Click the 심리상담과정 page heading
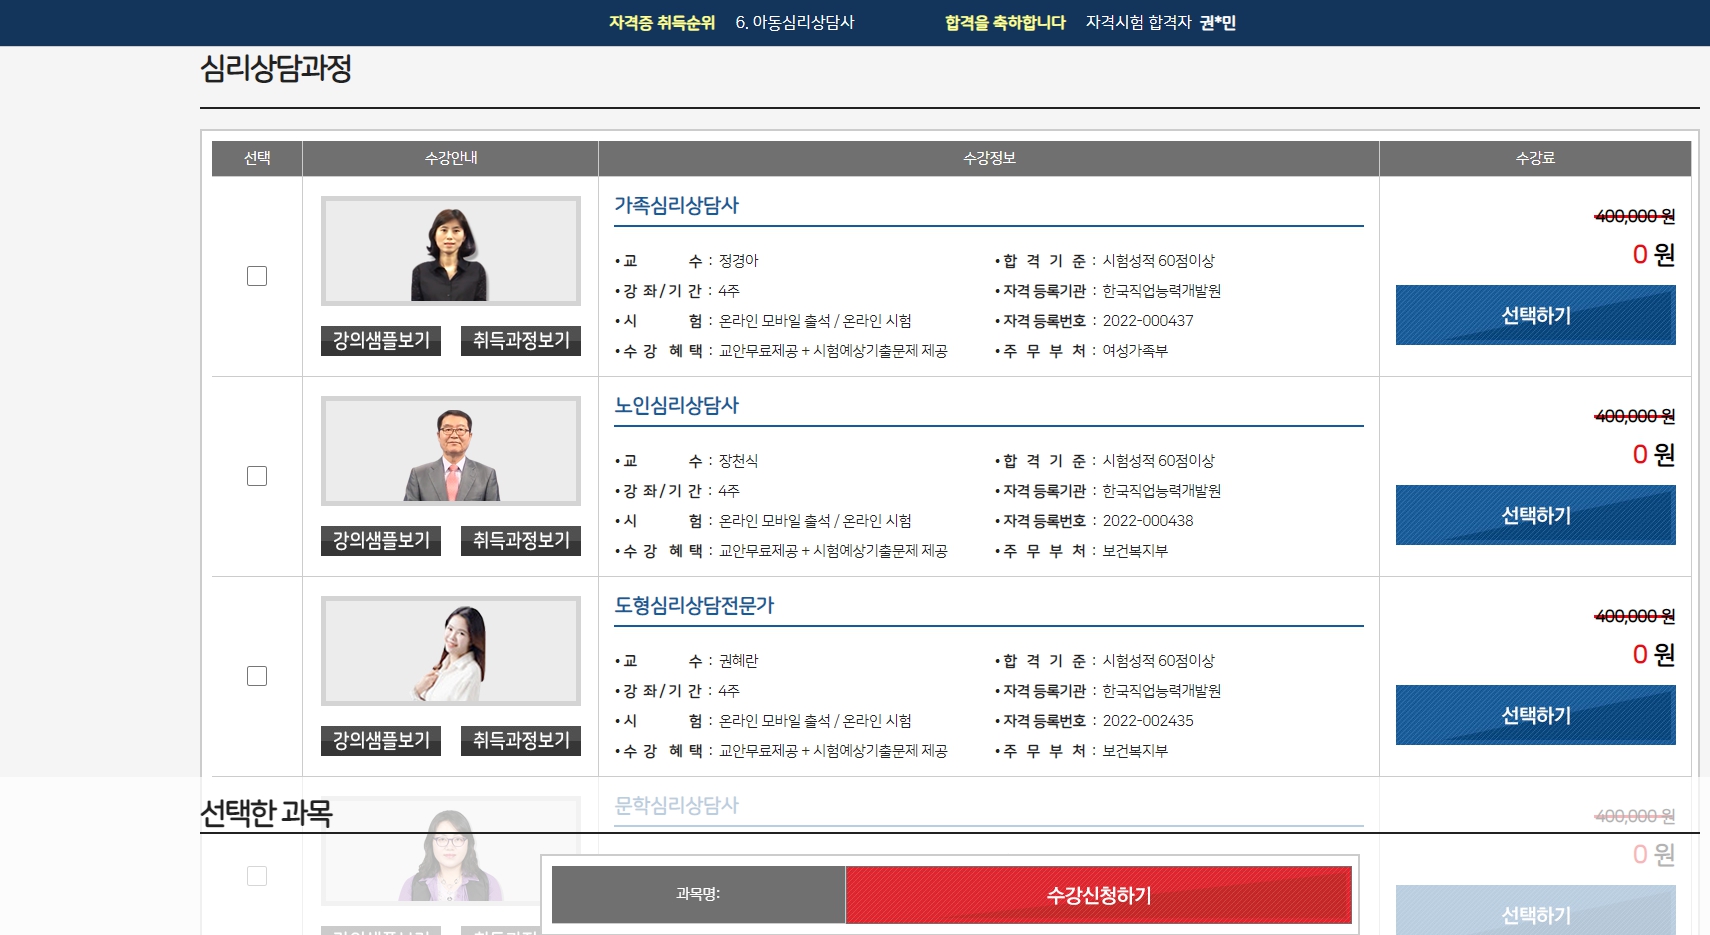Image resolution: width=1710 pixels, height=935 pixels. click(276, 68)
